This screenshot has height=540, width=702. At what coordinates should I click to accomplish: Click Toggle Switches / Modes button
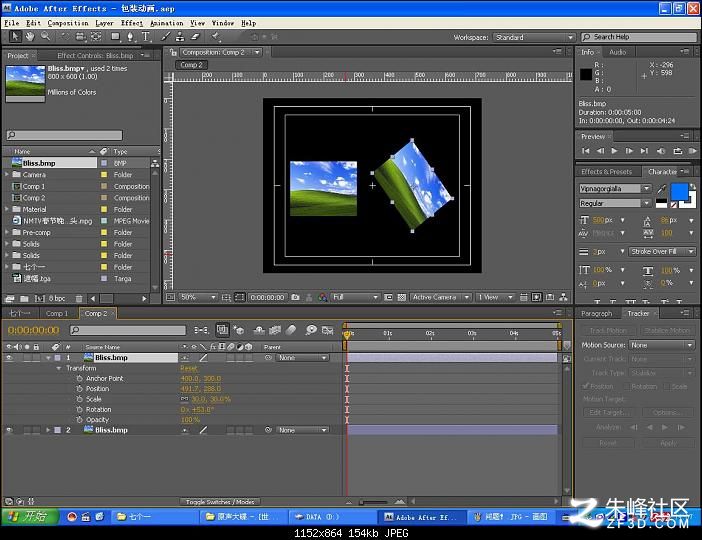[x=220, y=502]
